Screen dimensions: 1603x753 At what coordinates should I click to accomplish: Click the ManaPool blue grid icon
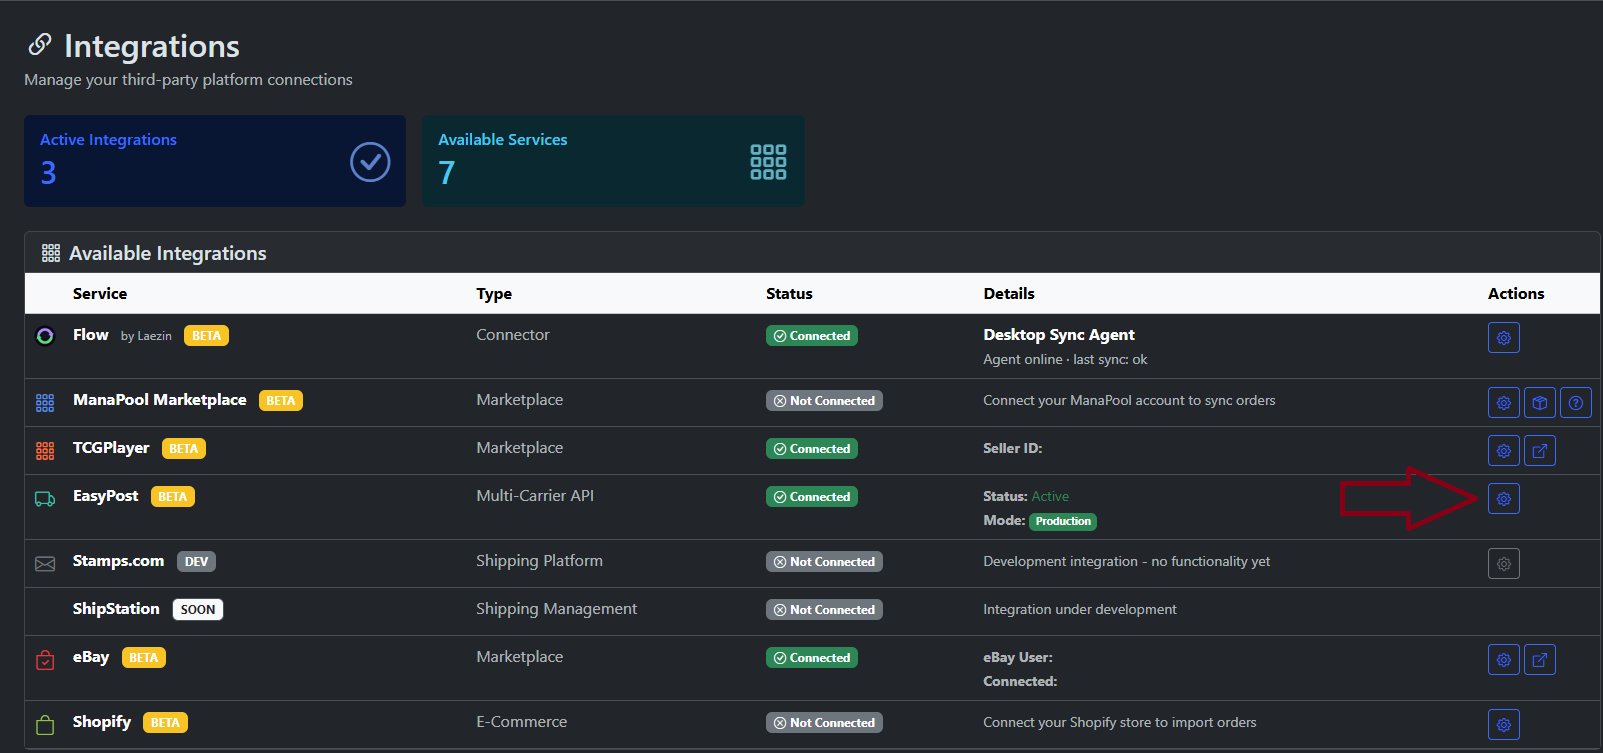[x=45, y=403]
